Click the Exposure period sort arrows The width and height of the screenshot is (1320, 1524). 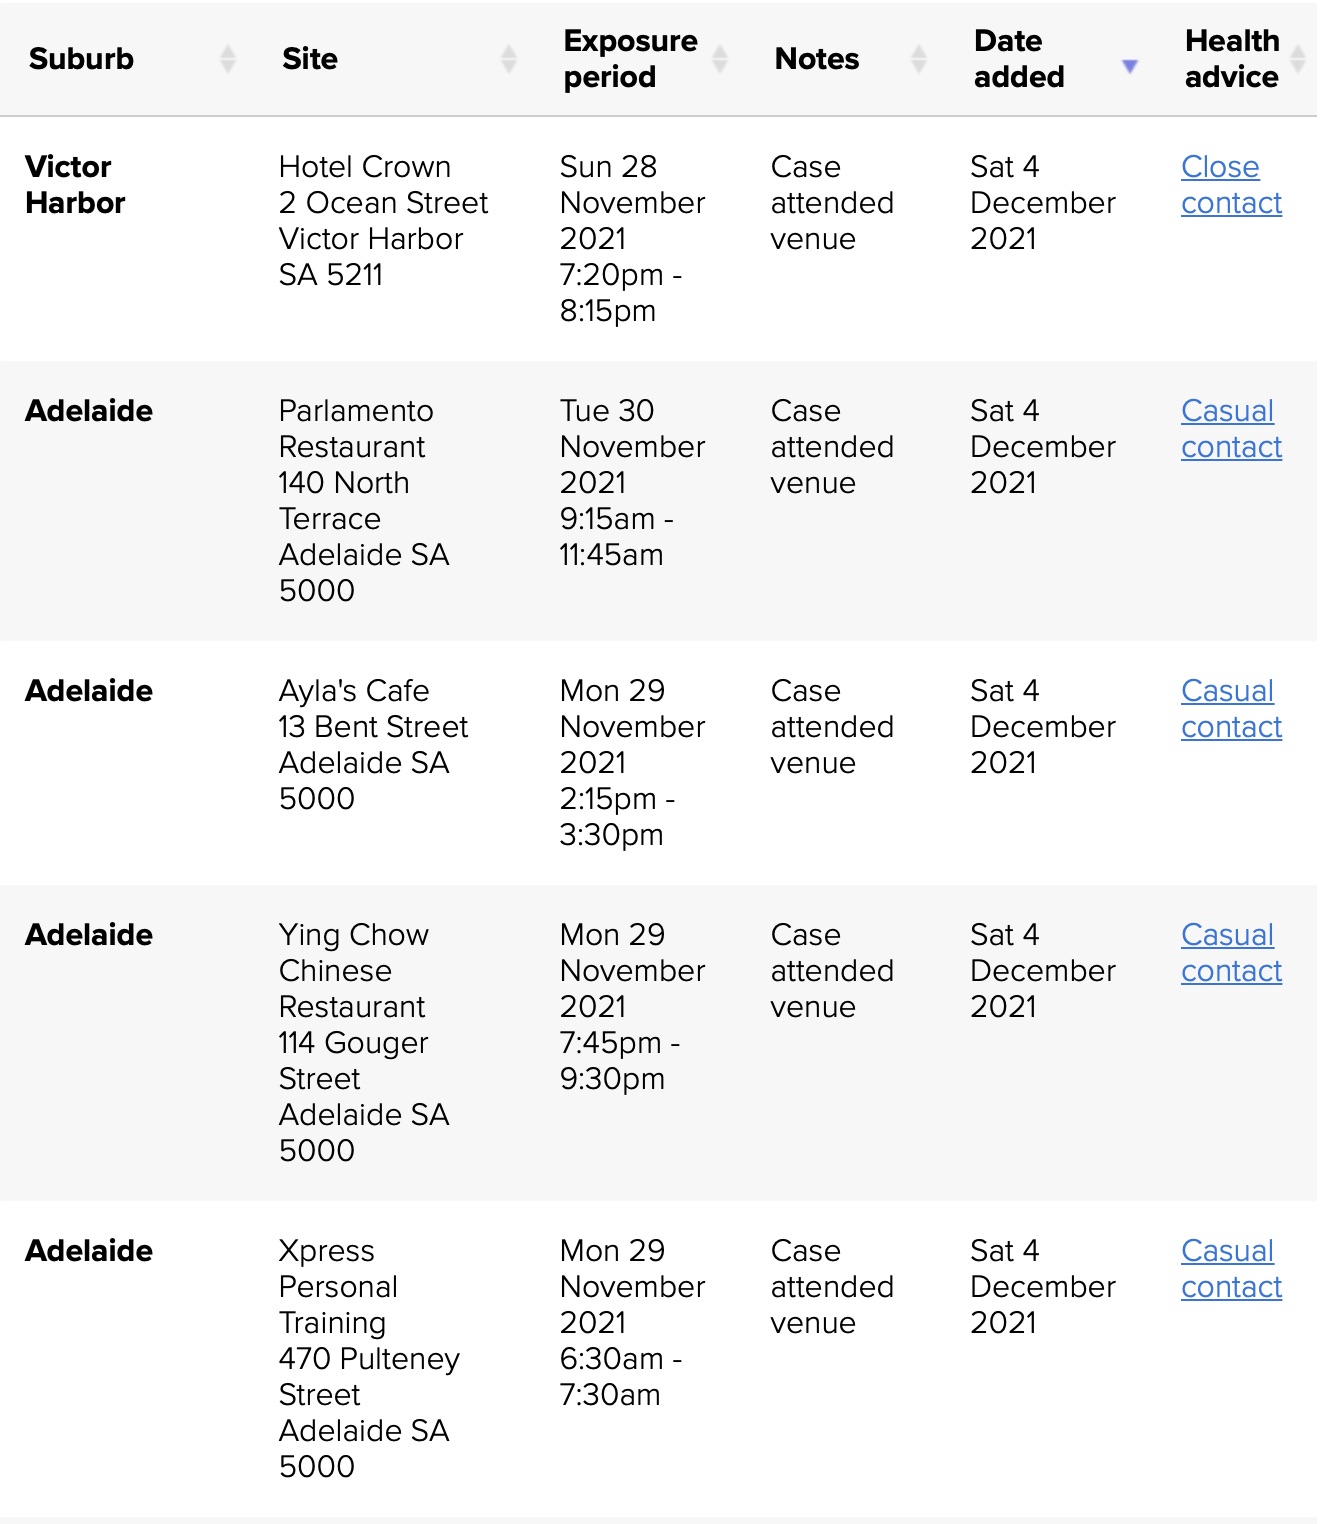(x=720, y=59)
